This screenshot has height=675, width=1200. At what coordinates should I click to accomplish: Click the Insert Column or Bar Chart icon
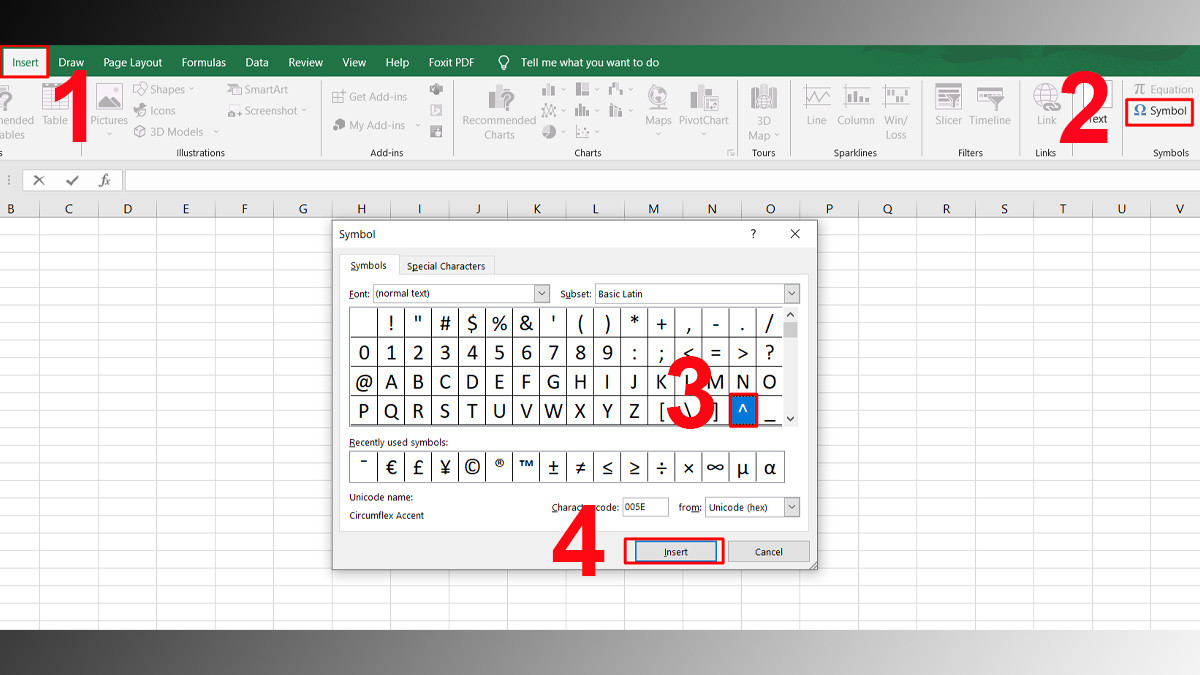tap(549, 89)
